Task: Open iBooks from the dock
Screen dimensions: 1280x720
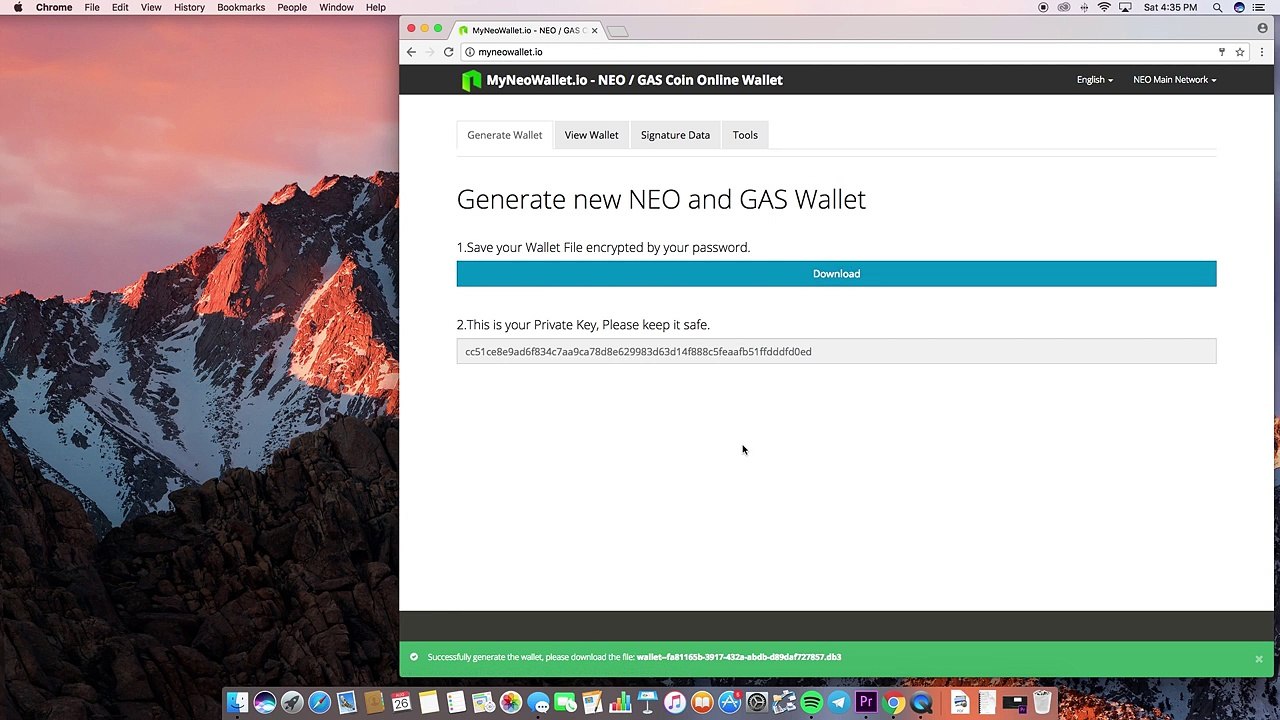Action: 702,703
